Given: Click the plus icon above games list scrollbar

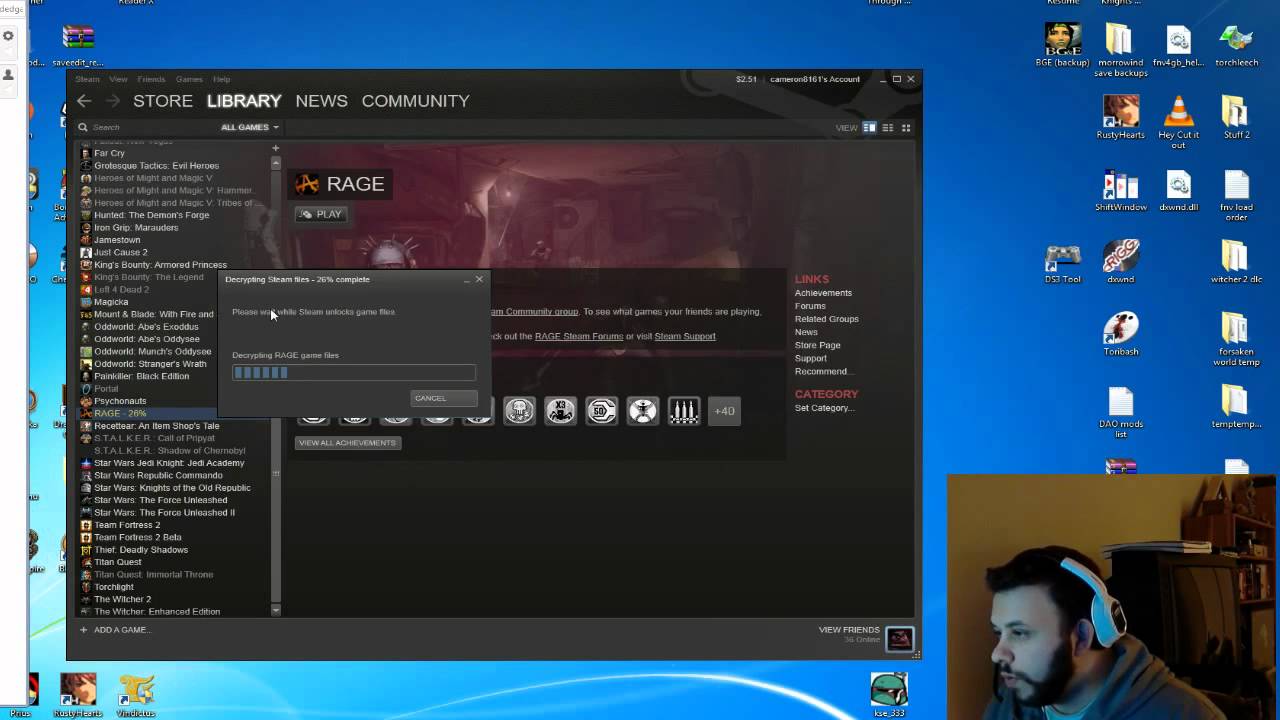Looking at the screenshot, I should (x=275, y=148).
